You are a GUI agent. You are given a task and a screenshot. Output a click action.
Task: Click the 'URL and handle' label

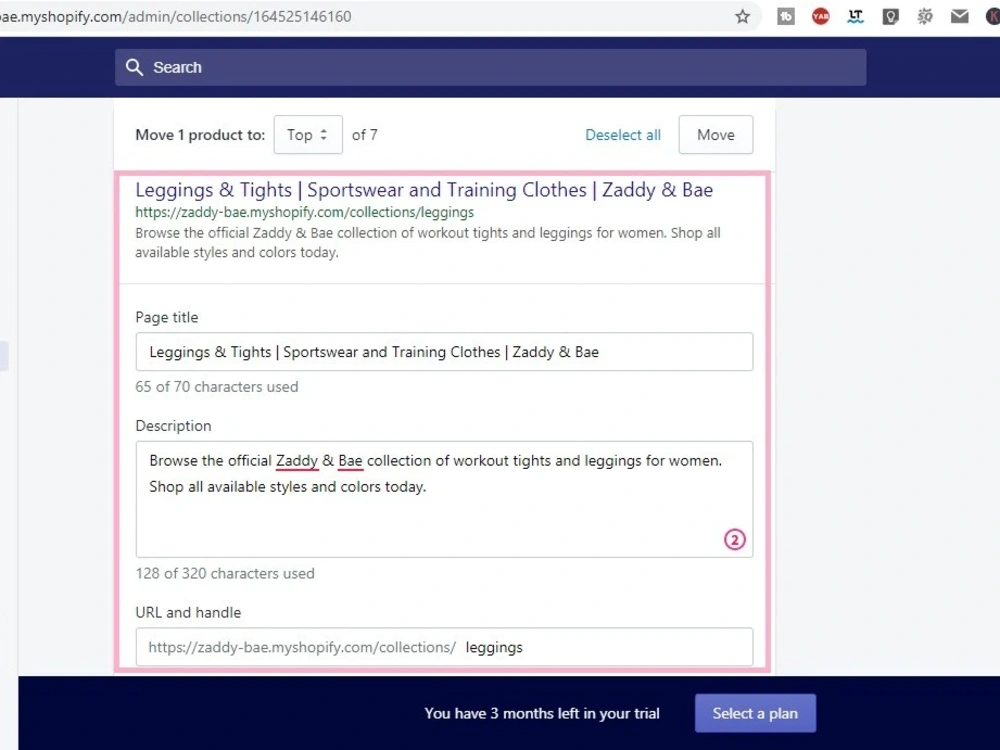[188, 613]
